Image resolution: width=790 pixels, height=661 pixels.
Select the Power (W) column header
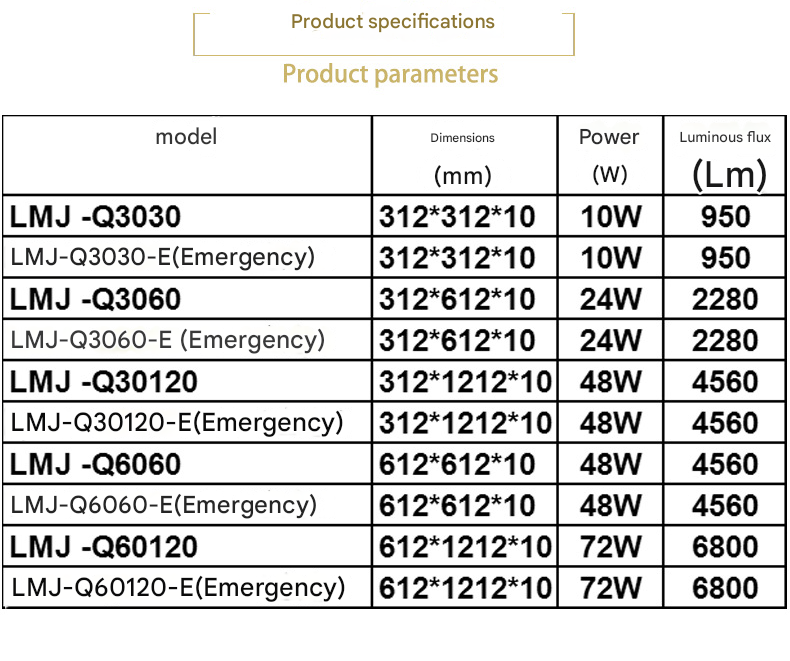[x=610, y=155]
